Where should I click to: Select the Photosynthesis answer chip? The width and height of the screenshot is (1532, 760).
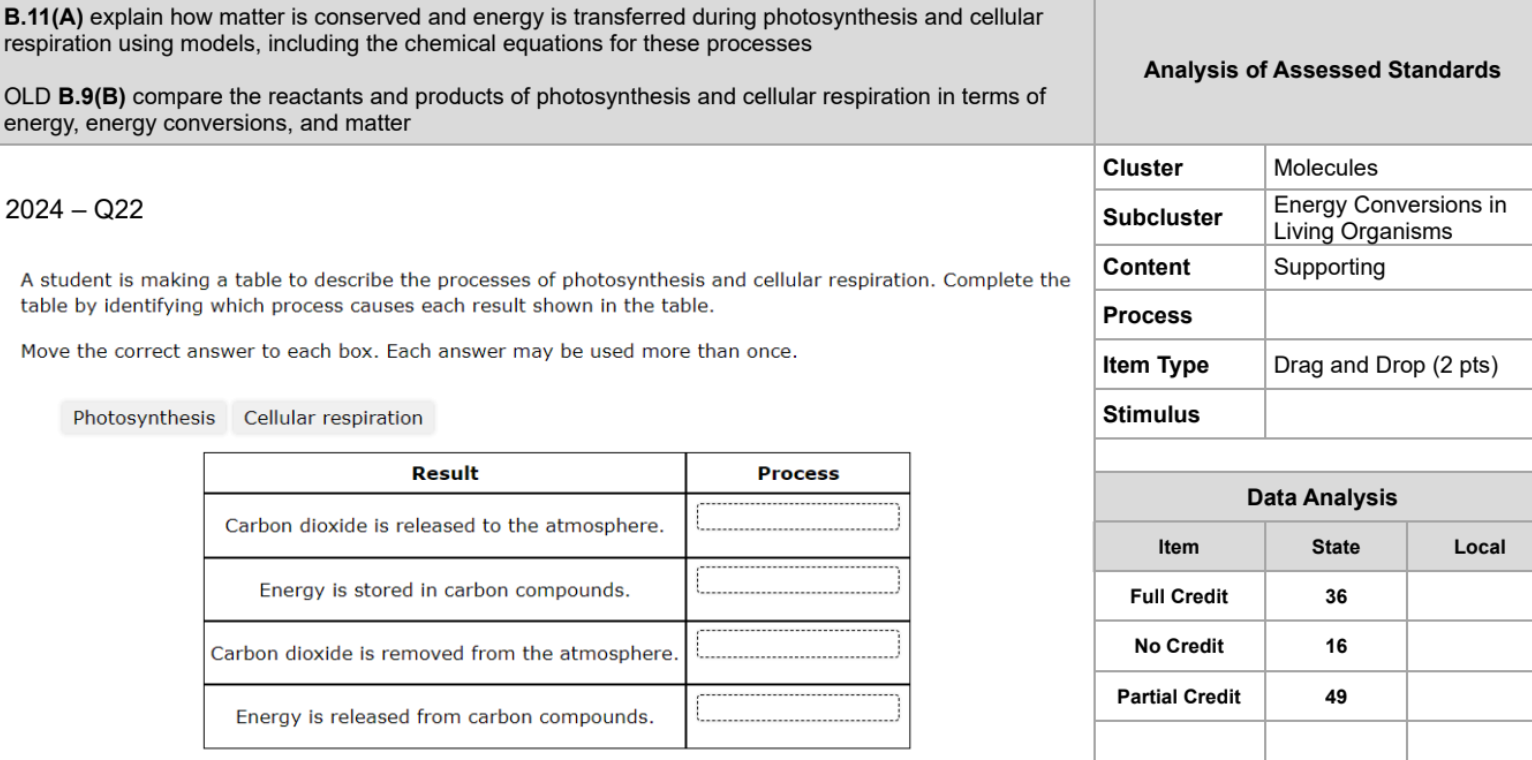pos(144,418)
